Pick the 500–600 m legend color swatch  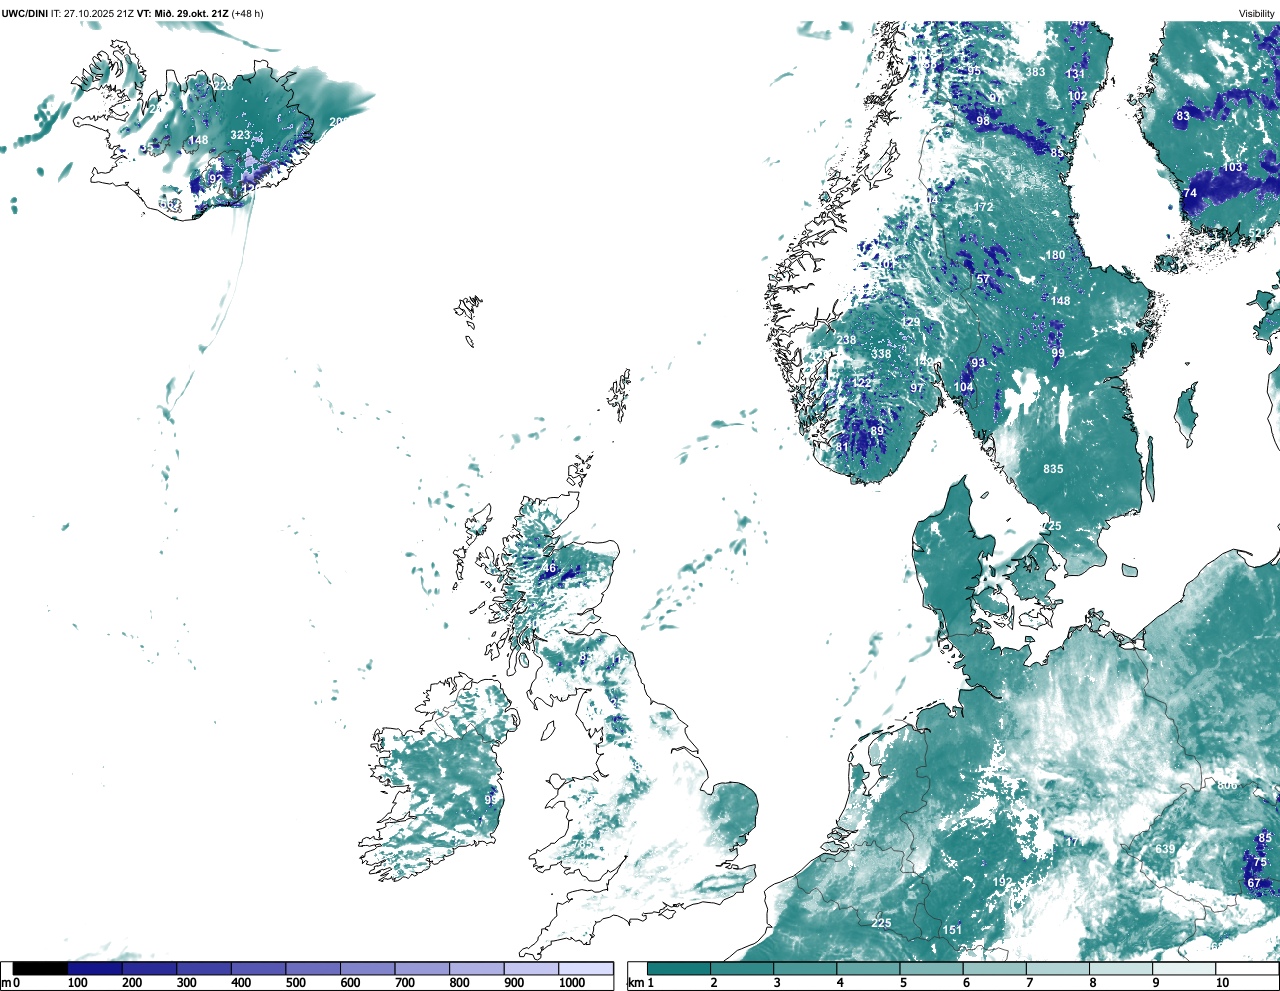click(313, 968)
